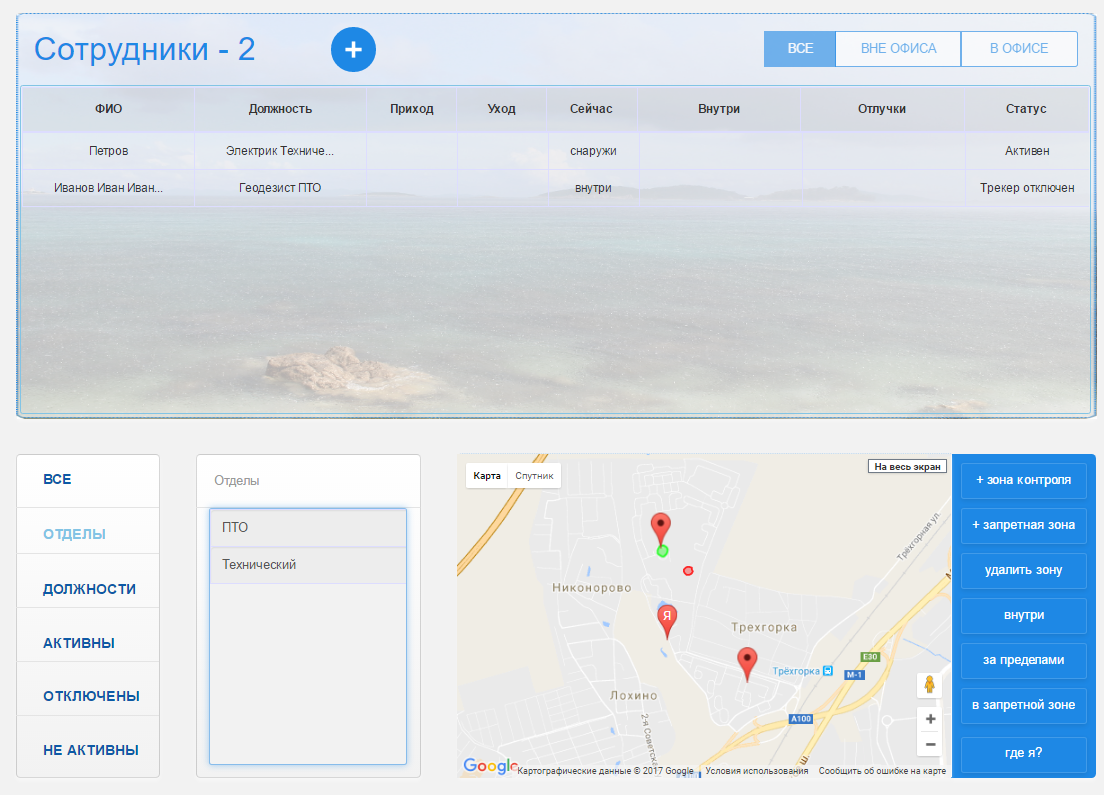
Task: Sort by Внутри column header
Action: [x=719, y=109]
